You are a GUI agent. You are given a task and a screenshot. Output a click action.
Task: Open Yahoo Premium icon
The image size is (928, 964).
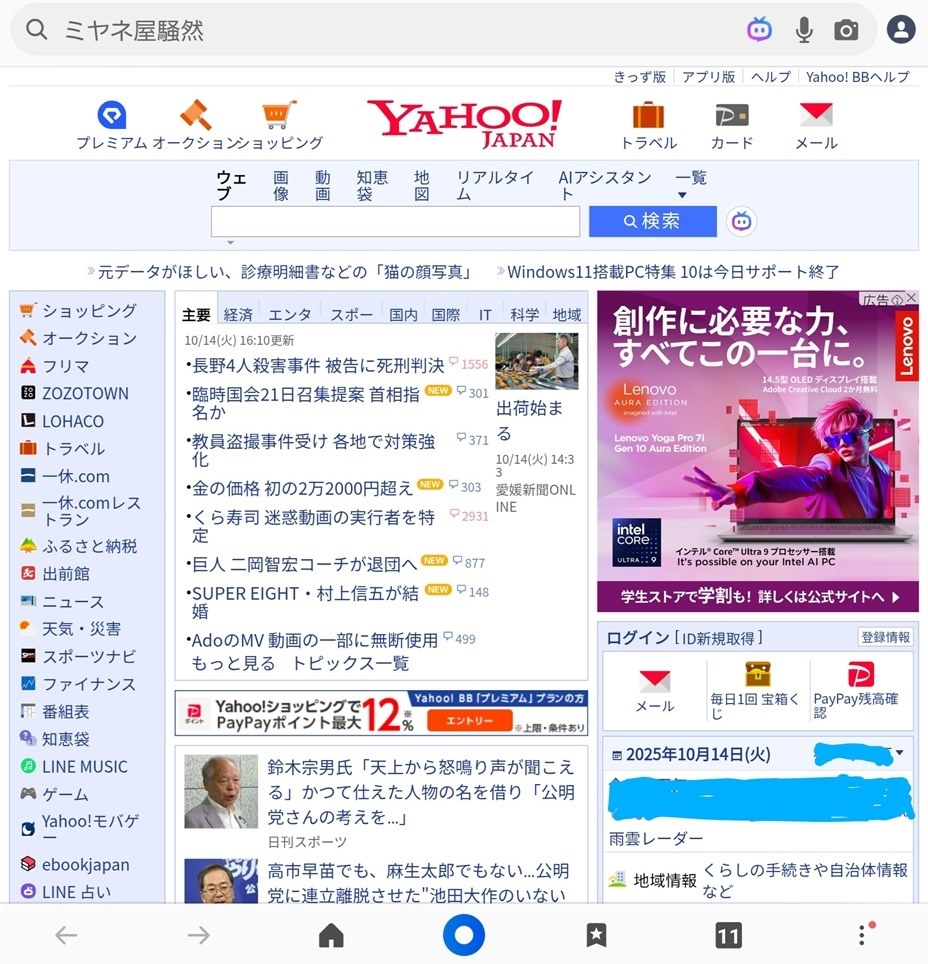tap(112, 115)
